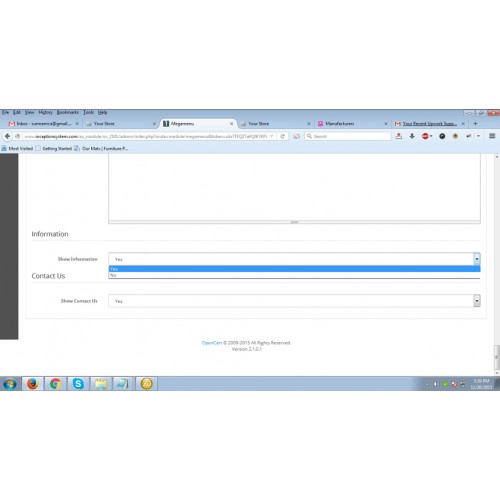Open the Firefox hamburger menu
Screen dimensions: 500x500
tap(492, 136)
